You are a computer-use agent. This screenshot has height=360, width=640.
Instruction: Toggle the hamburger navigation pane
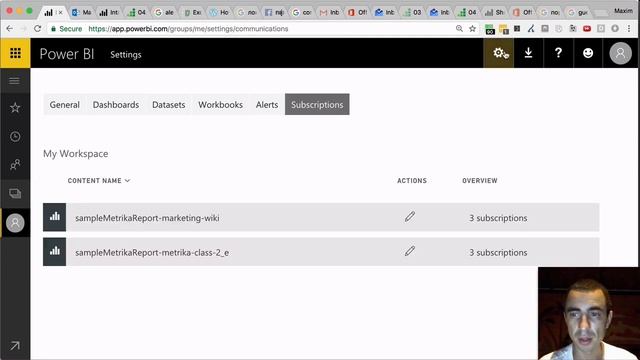point(15,81)
